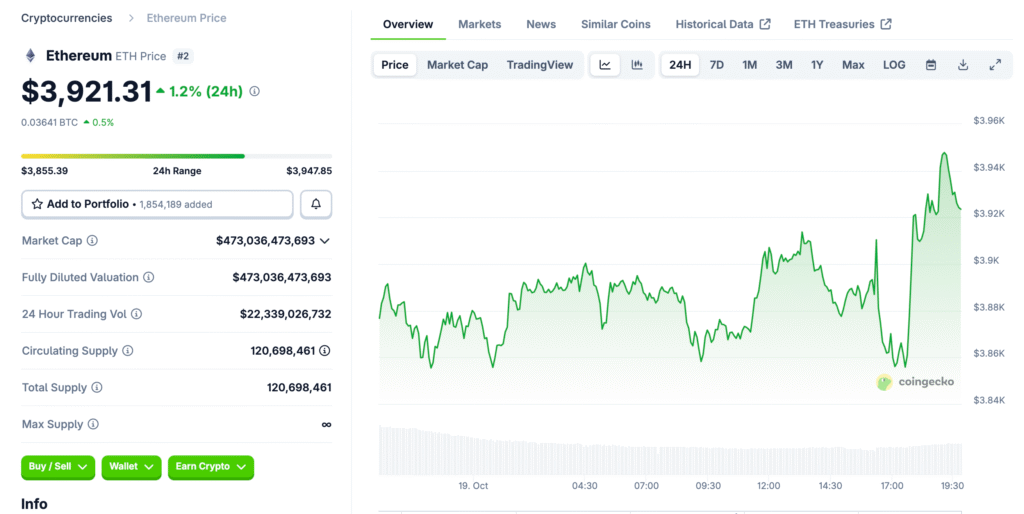This screenshot has width=1024, height=514.
Task: Open the calendar date range picker
Action: (931, 65)
